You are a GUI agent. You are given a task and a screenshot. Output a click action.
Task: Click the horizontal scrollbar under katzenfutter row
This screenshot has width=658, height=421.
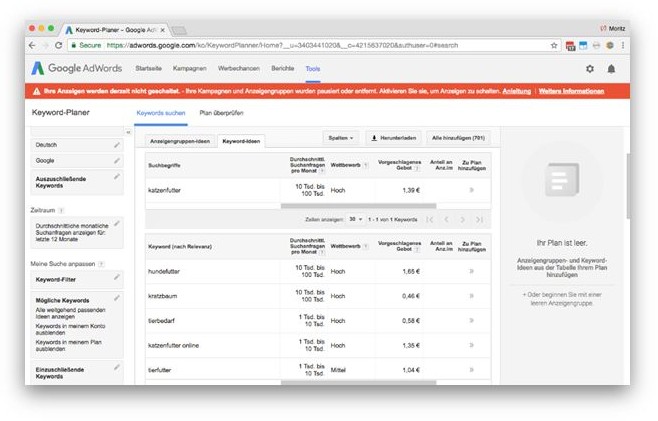(350, 205)
